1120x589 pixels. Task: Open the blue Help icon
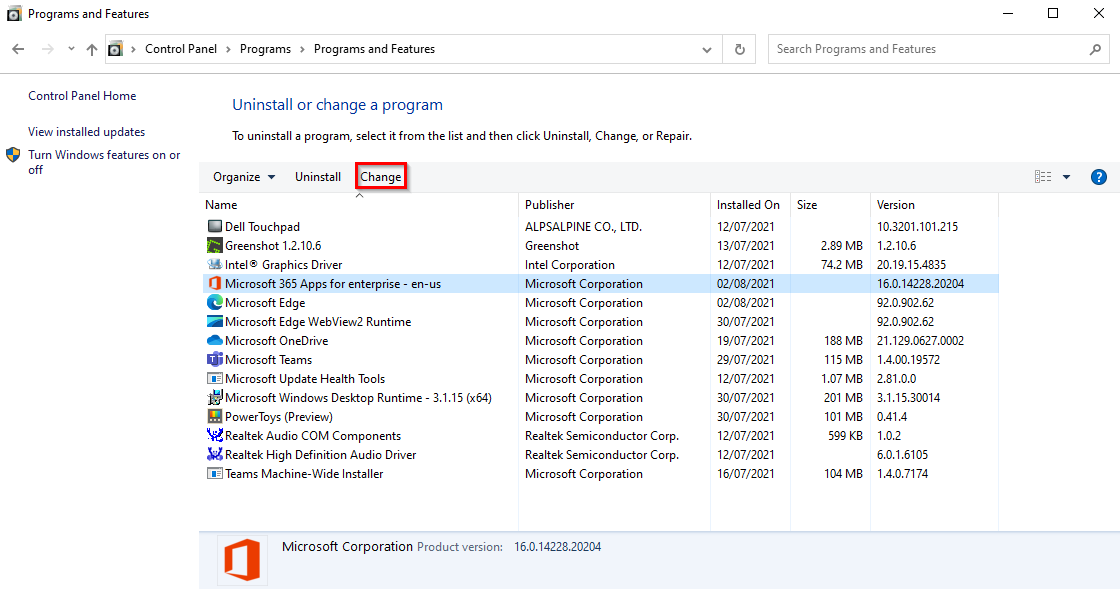pyautogui.click(x=1099, y=177)
